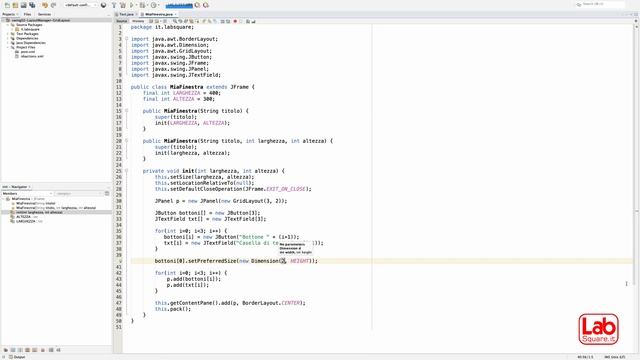
Task: Click the Debug Project toolbar icon
Action: click(142, 5)
